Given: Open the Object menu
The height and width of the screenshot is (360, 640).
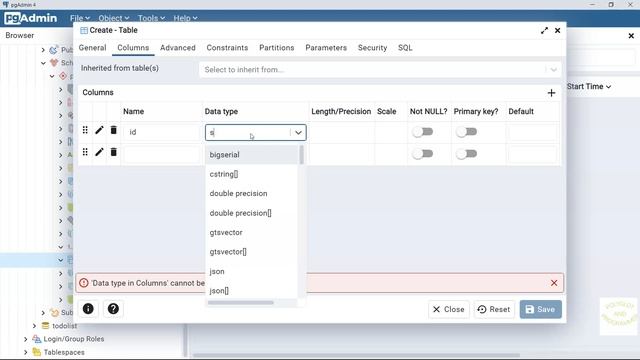Looking at the screenshot, I should pyautogui.click(x=113, y=18).
